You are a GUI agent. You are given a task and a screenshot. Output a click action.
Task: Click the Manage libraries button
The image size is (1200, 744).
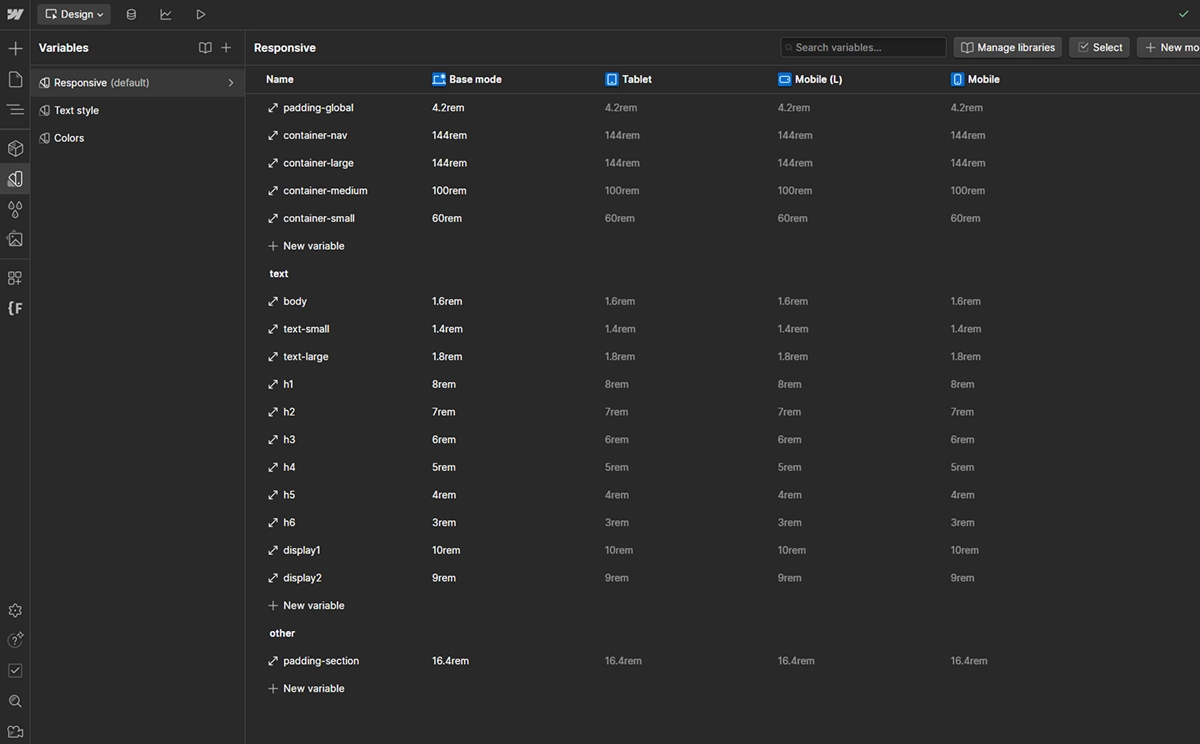[1007, 47]
